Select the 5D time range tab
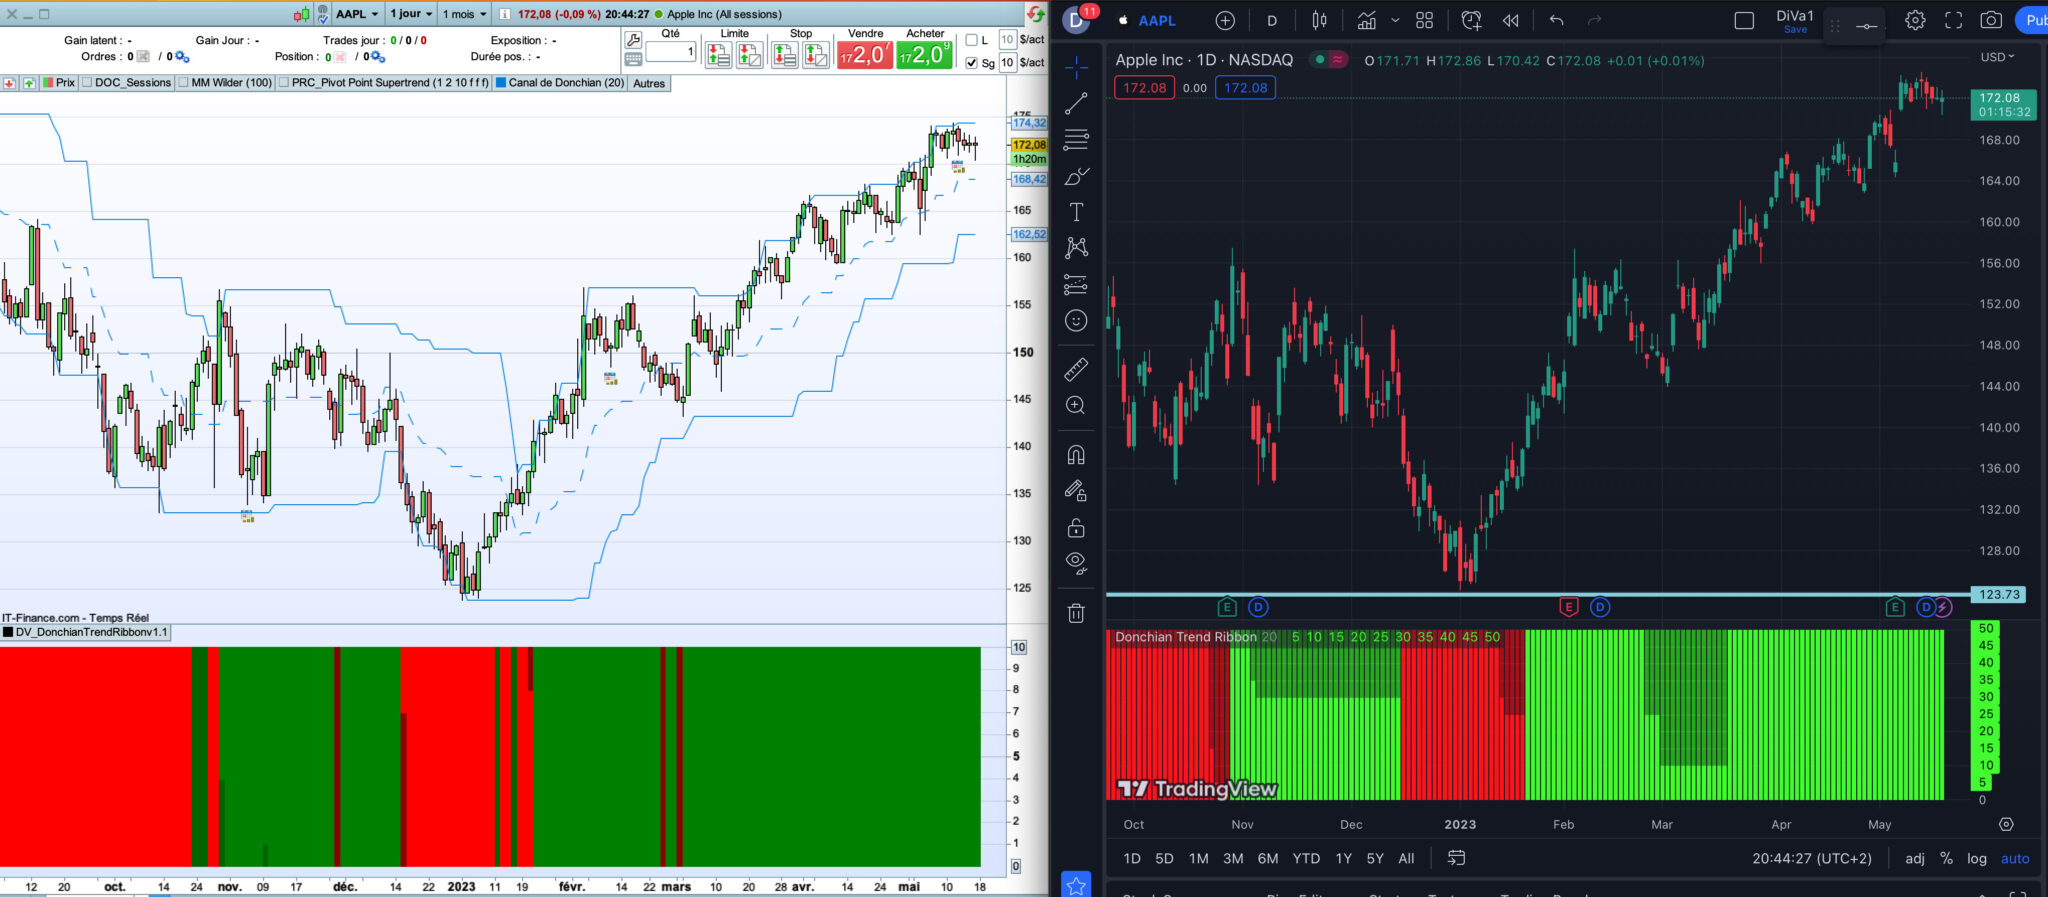The height and width of the screenshot is (897, 2048). click(x=1164, y=858)
